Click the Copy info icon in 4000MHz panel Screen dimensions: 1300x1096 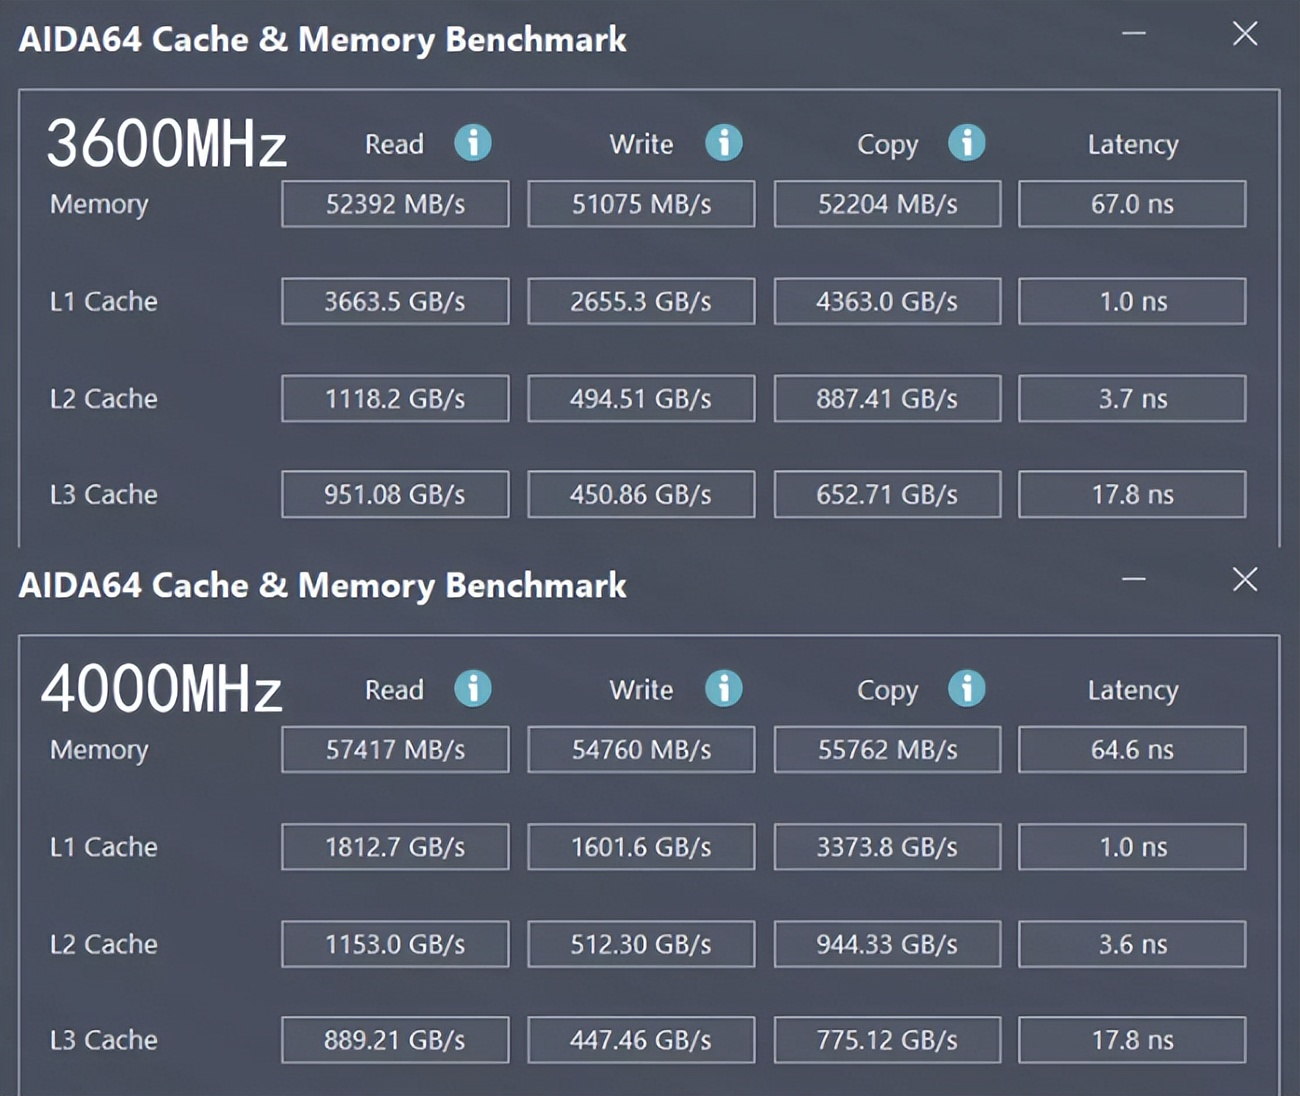(966, 689)
